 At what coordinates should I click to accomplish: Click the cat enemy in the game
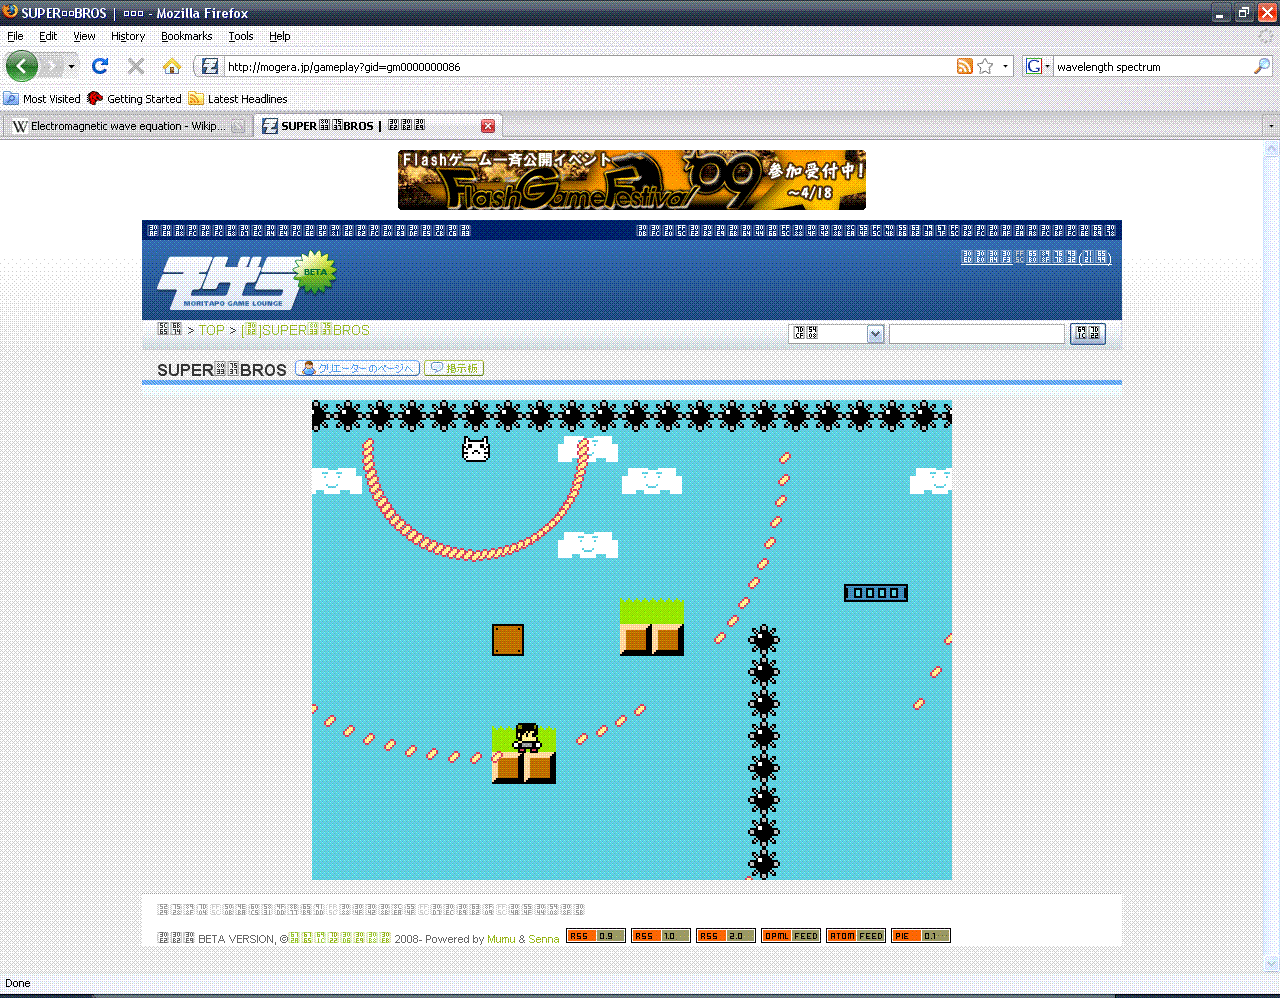click(476, 449)
